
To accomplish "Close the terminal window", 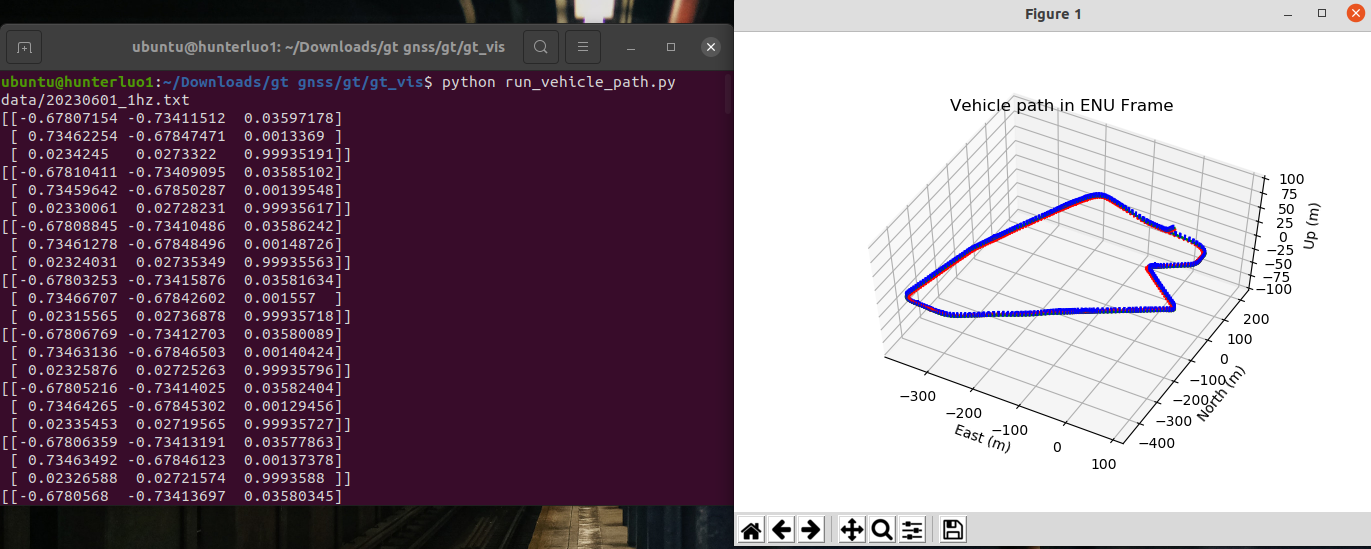I will click(x=710, y=47).
